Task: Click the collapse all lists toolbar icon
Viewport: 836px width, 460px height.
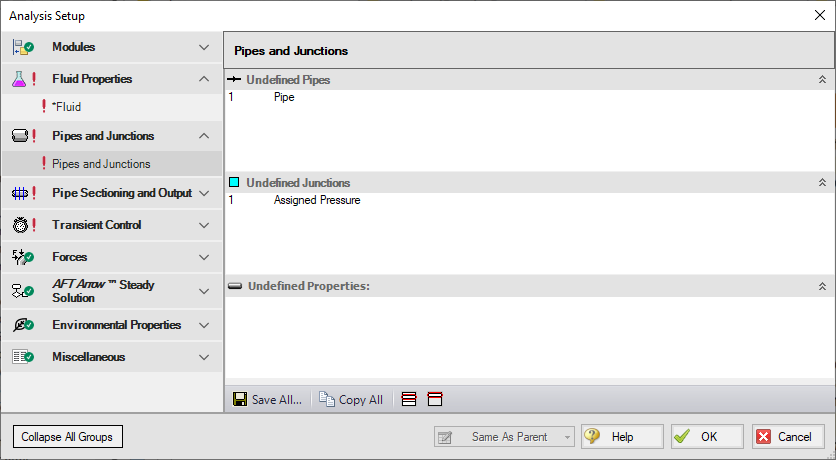Action: [x=435, y=399]
